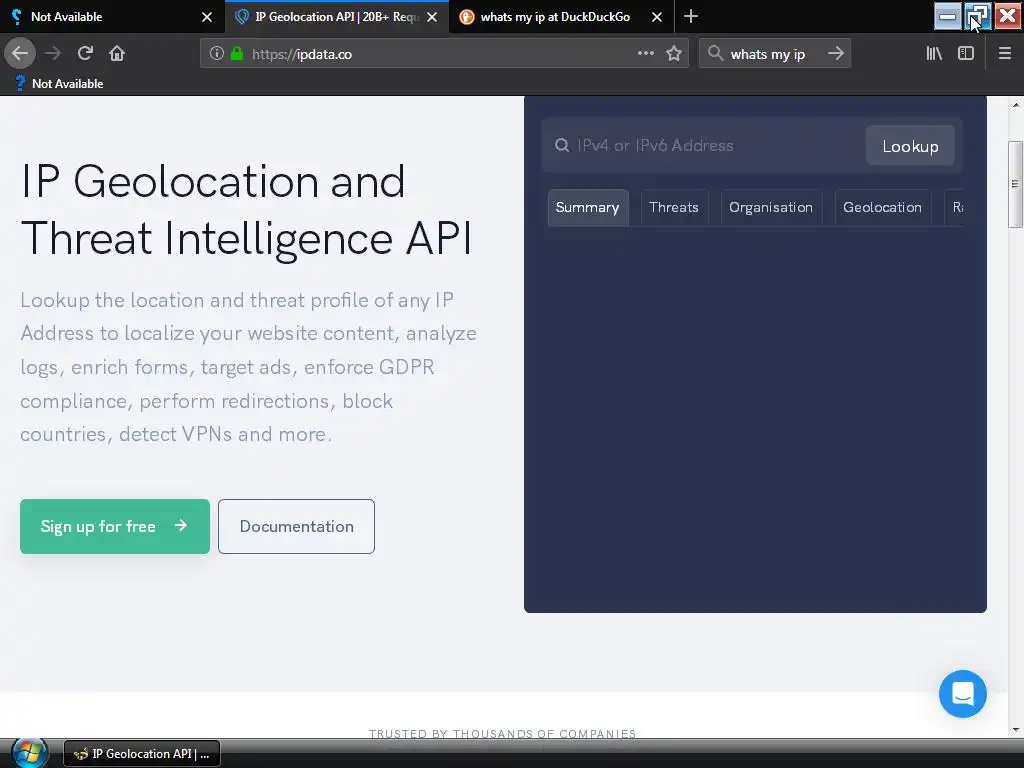Viewport: 1024px width, 768px height.
Task: Click 'Sign up for free' button
Action: (x=115, y=526)
